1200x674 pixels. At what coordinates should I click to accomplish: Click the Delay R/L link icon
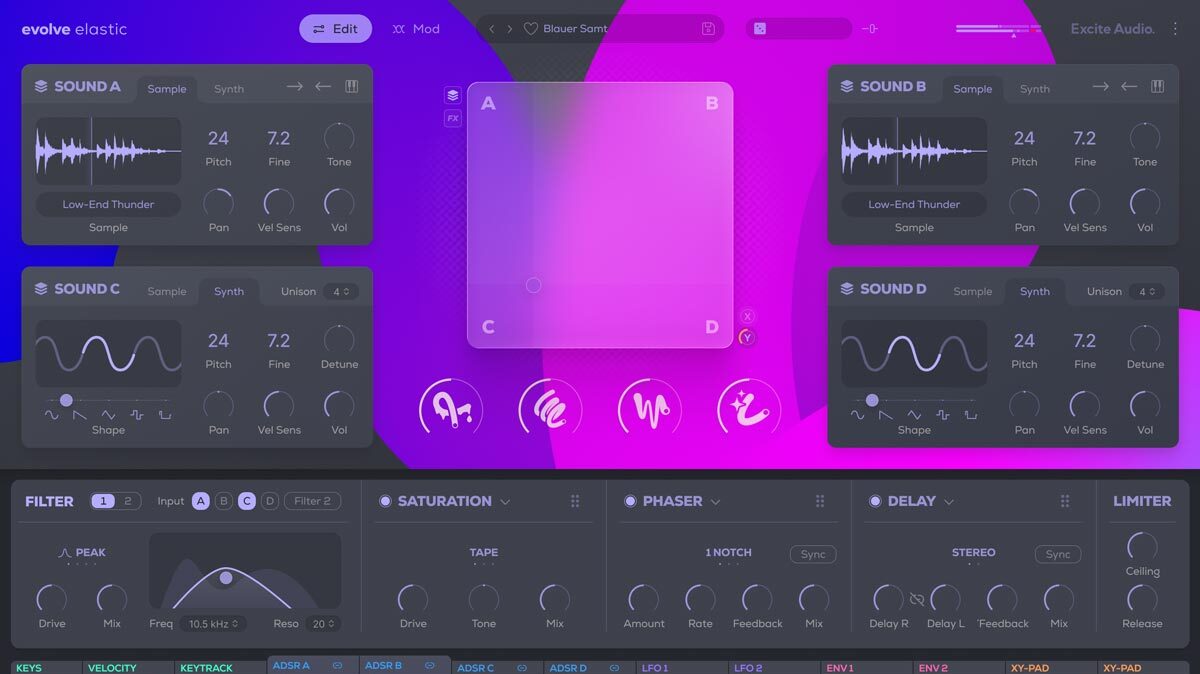916,599
